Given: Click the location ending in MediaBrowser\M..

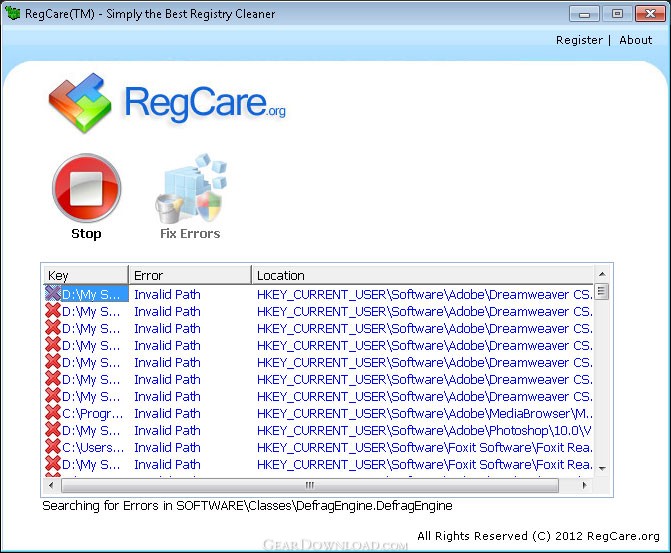Looking at the screenshot, I should (x=425, y=413).
